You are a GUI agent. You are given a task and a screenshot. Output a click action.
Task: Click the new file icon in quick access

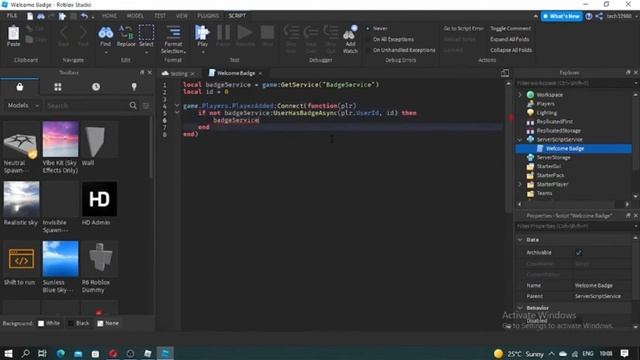point(30,16)
